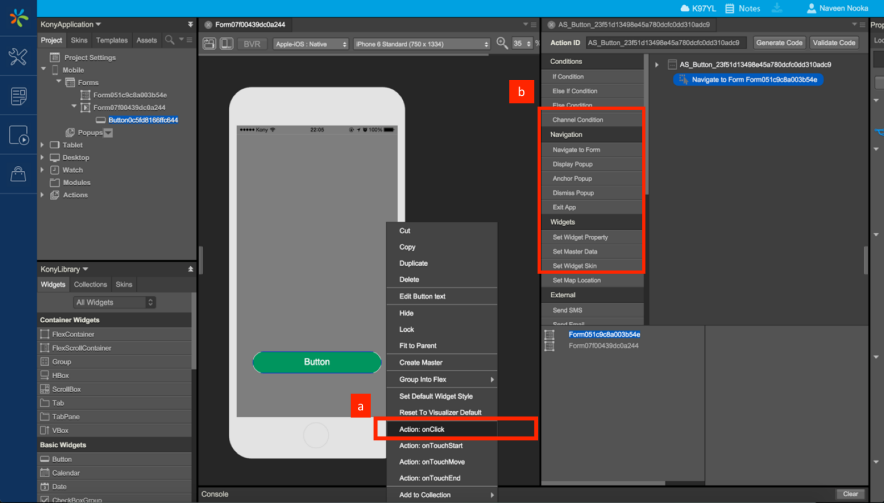Select Form07f00439dc0a244 in target form list
This screenshot has height=503, width=884.
point(603,346)
